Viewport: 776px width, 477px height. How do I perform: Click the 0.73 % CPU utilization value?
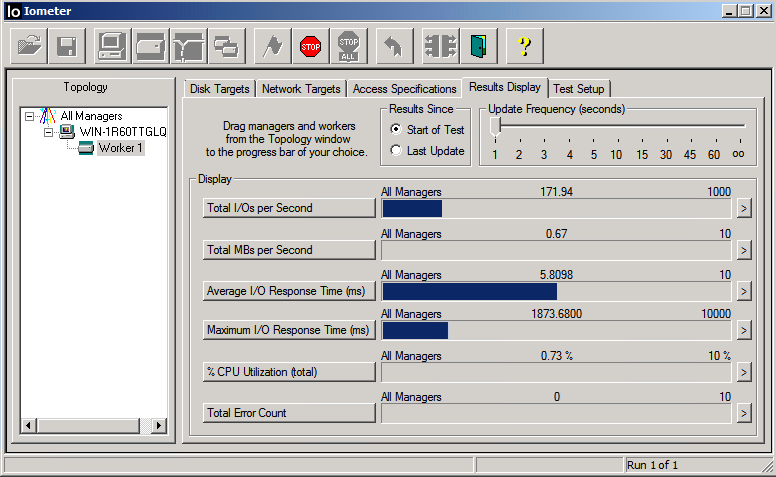point(556,356)
